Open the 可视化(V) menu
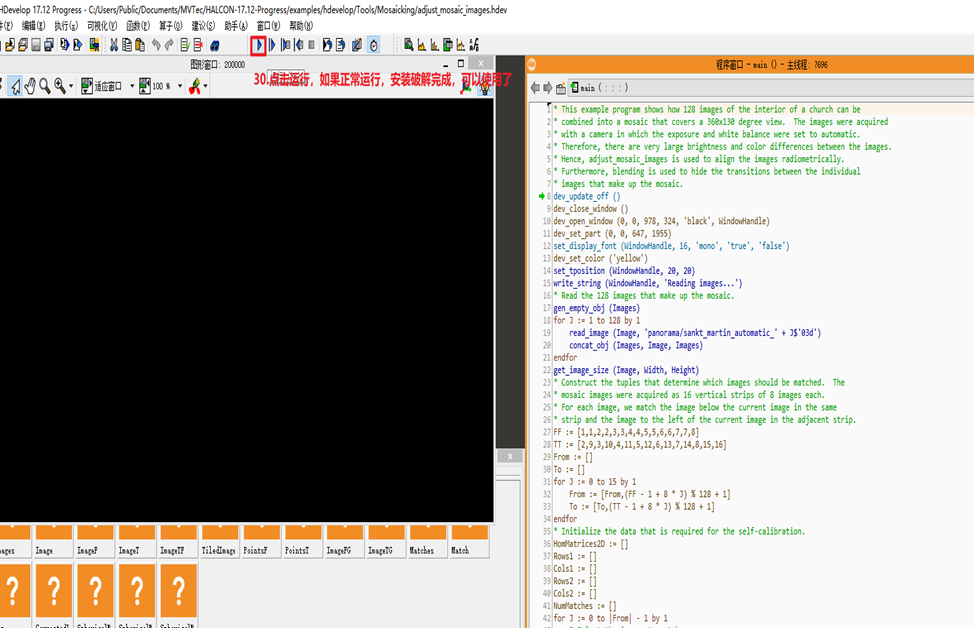This screenshot has width=974, height=628. click(102, 25)
